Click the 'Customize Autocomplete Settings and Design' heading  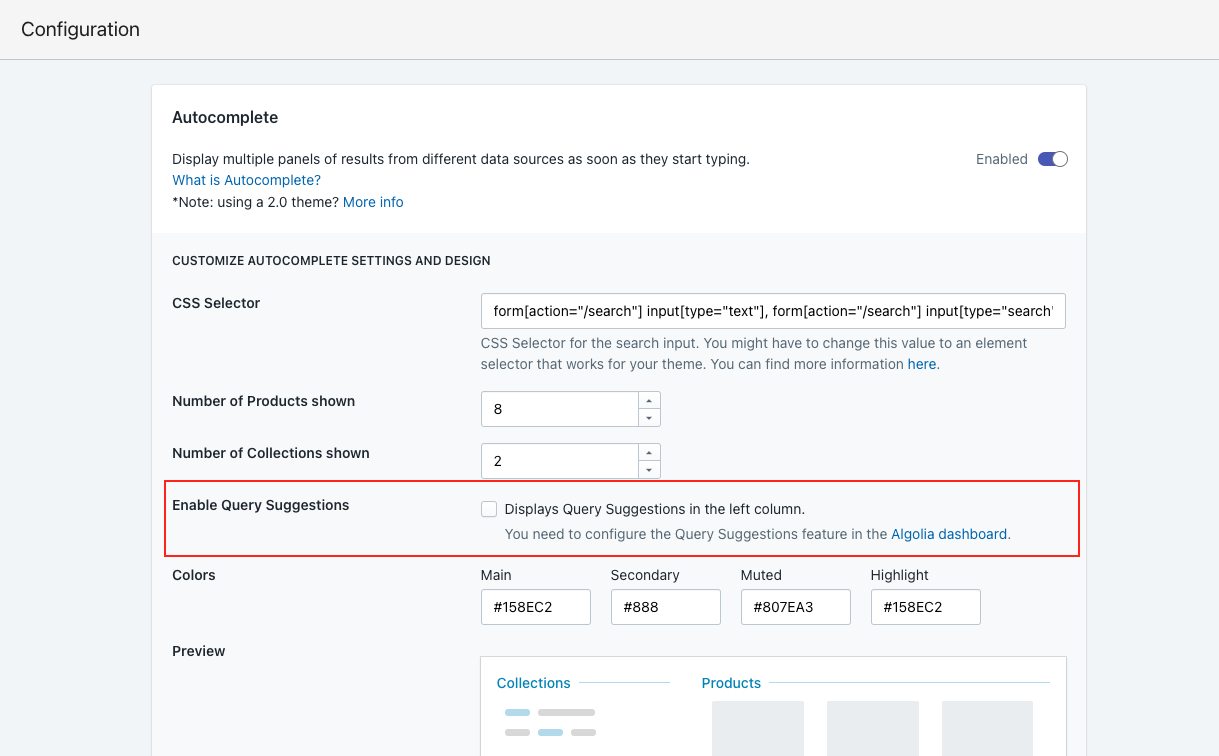pos(331,261)
